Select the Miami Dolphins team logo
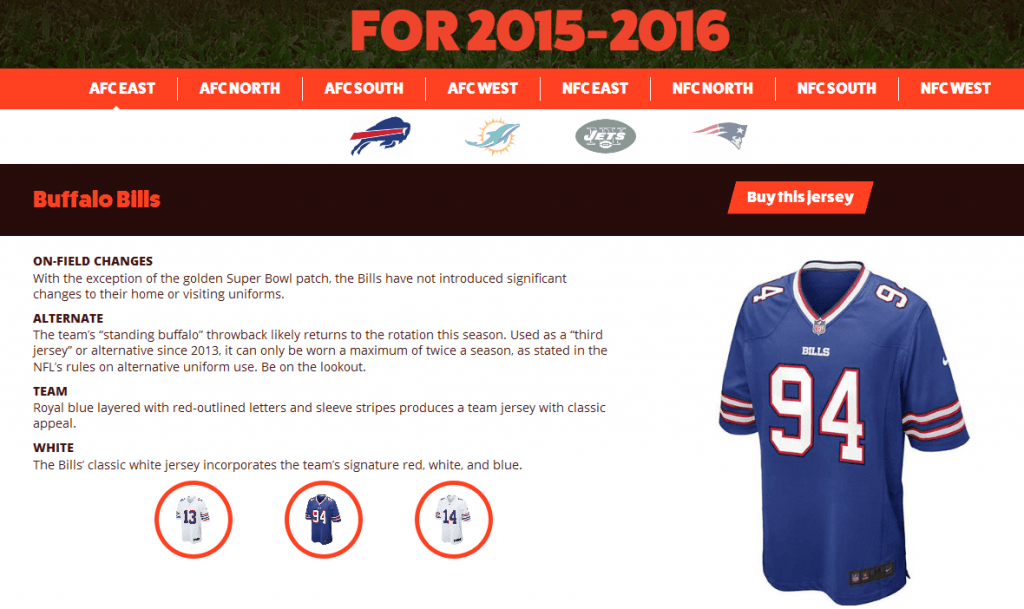The width and height of the screenshot is (1024, 609). pyautogui.click(x=492, y=136)
